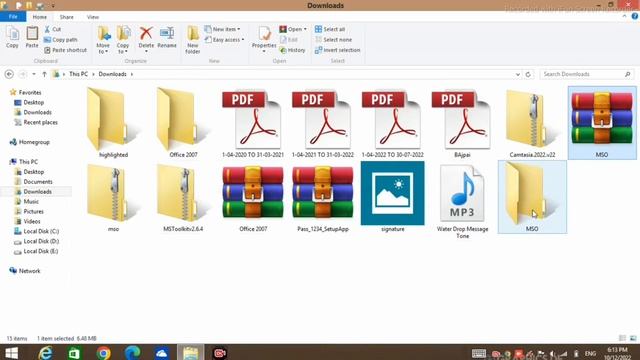Click Pictures under This PC

point(33,211)
